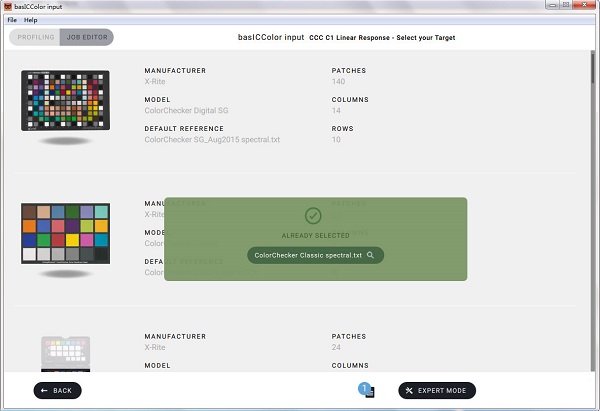This screenshot has width=600, height=411.
Task: Click the ColorChecker SG_Aug2015 spectral.txt reference
Action: tap(212, 140)
